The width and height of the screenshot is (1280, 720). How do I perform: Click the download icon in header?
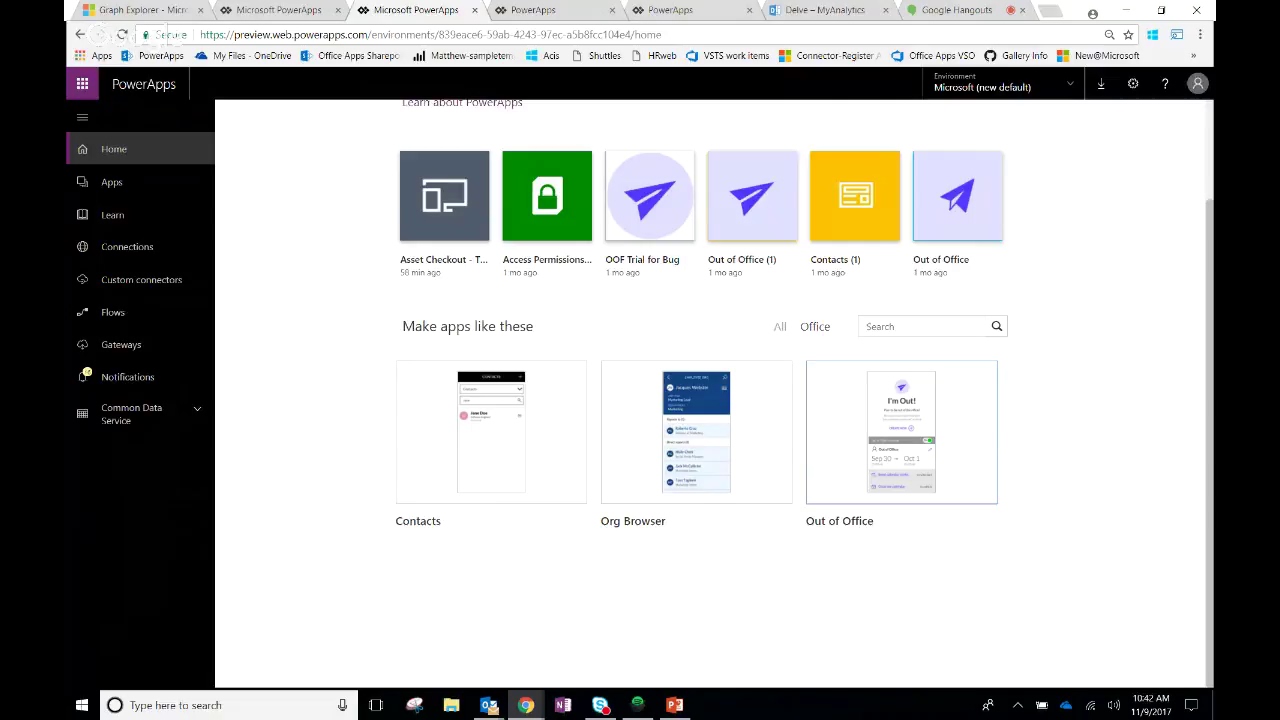click(x=1101, y=84)
